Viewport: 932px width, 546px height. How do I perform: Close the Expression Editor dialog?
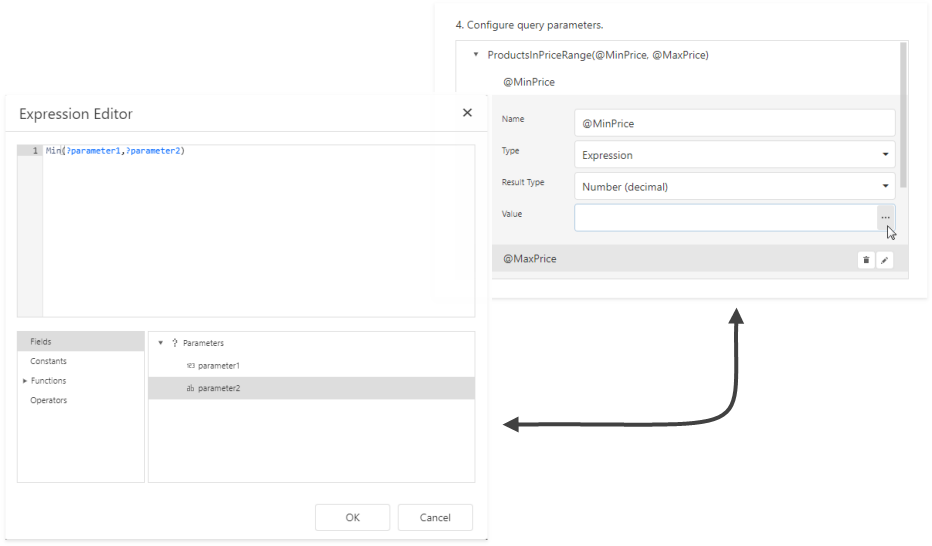[x=467, y=113]
